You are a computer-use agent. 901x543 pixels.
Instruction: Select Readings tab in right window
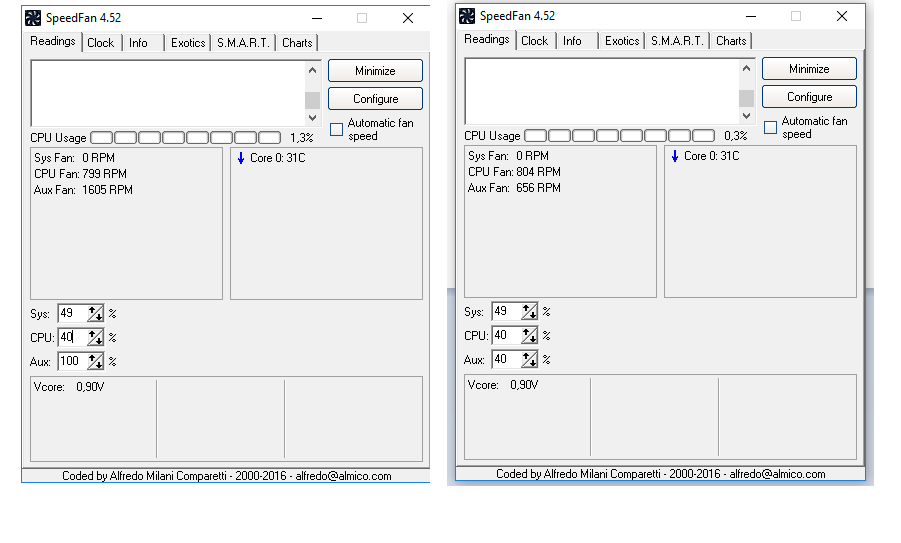pos(487,39)
